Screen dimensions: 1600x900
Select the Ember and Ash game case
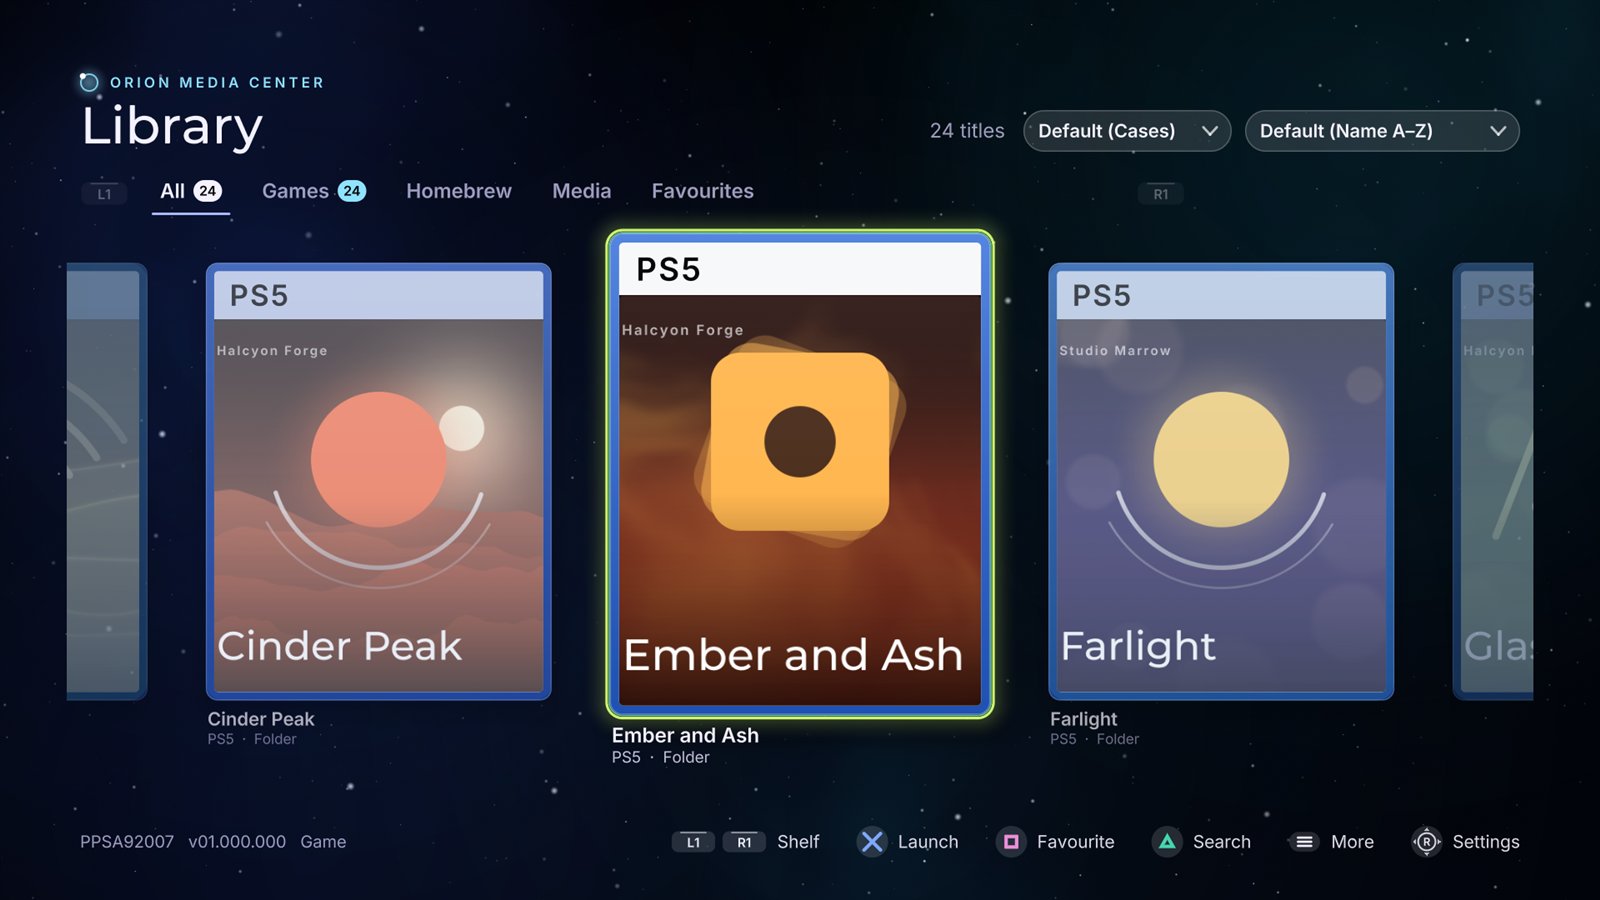coord(800,474)
